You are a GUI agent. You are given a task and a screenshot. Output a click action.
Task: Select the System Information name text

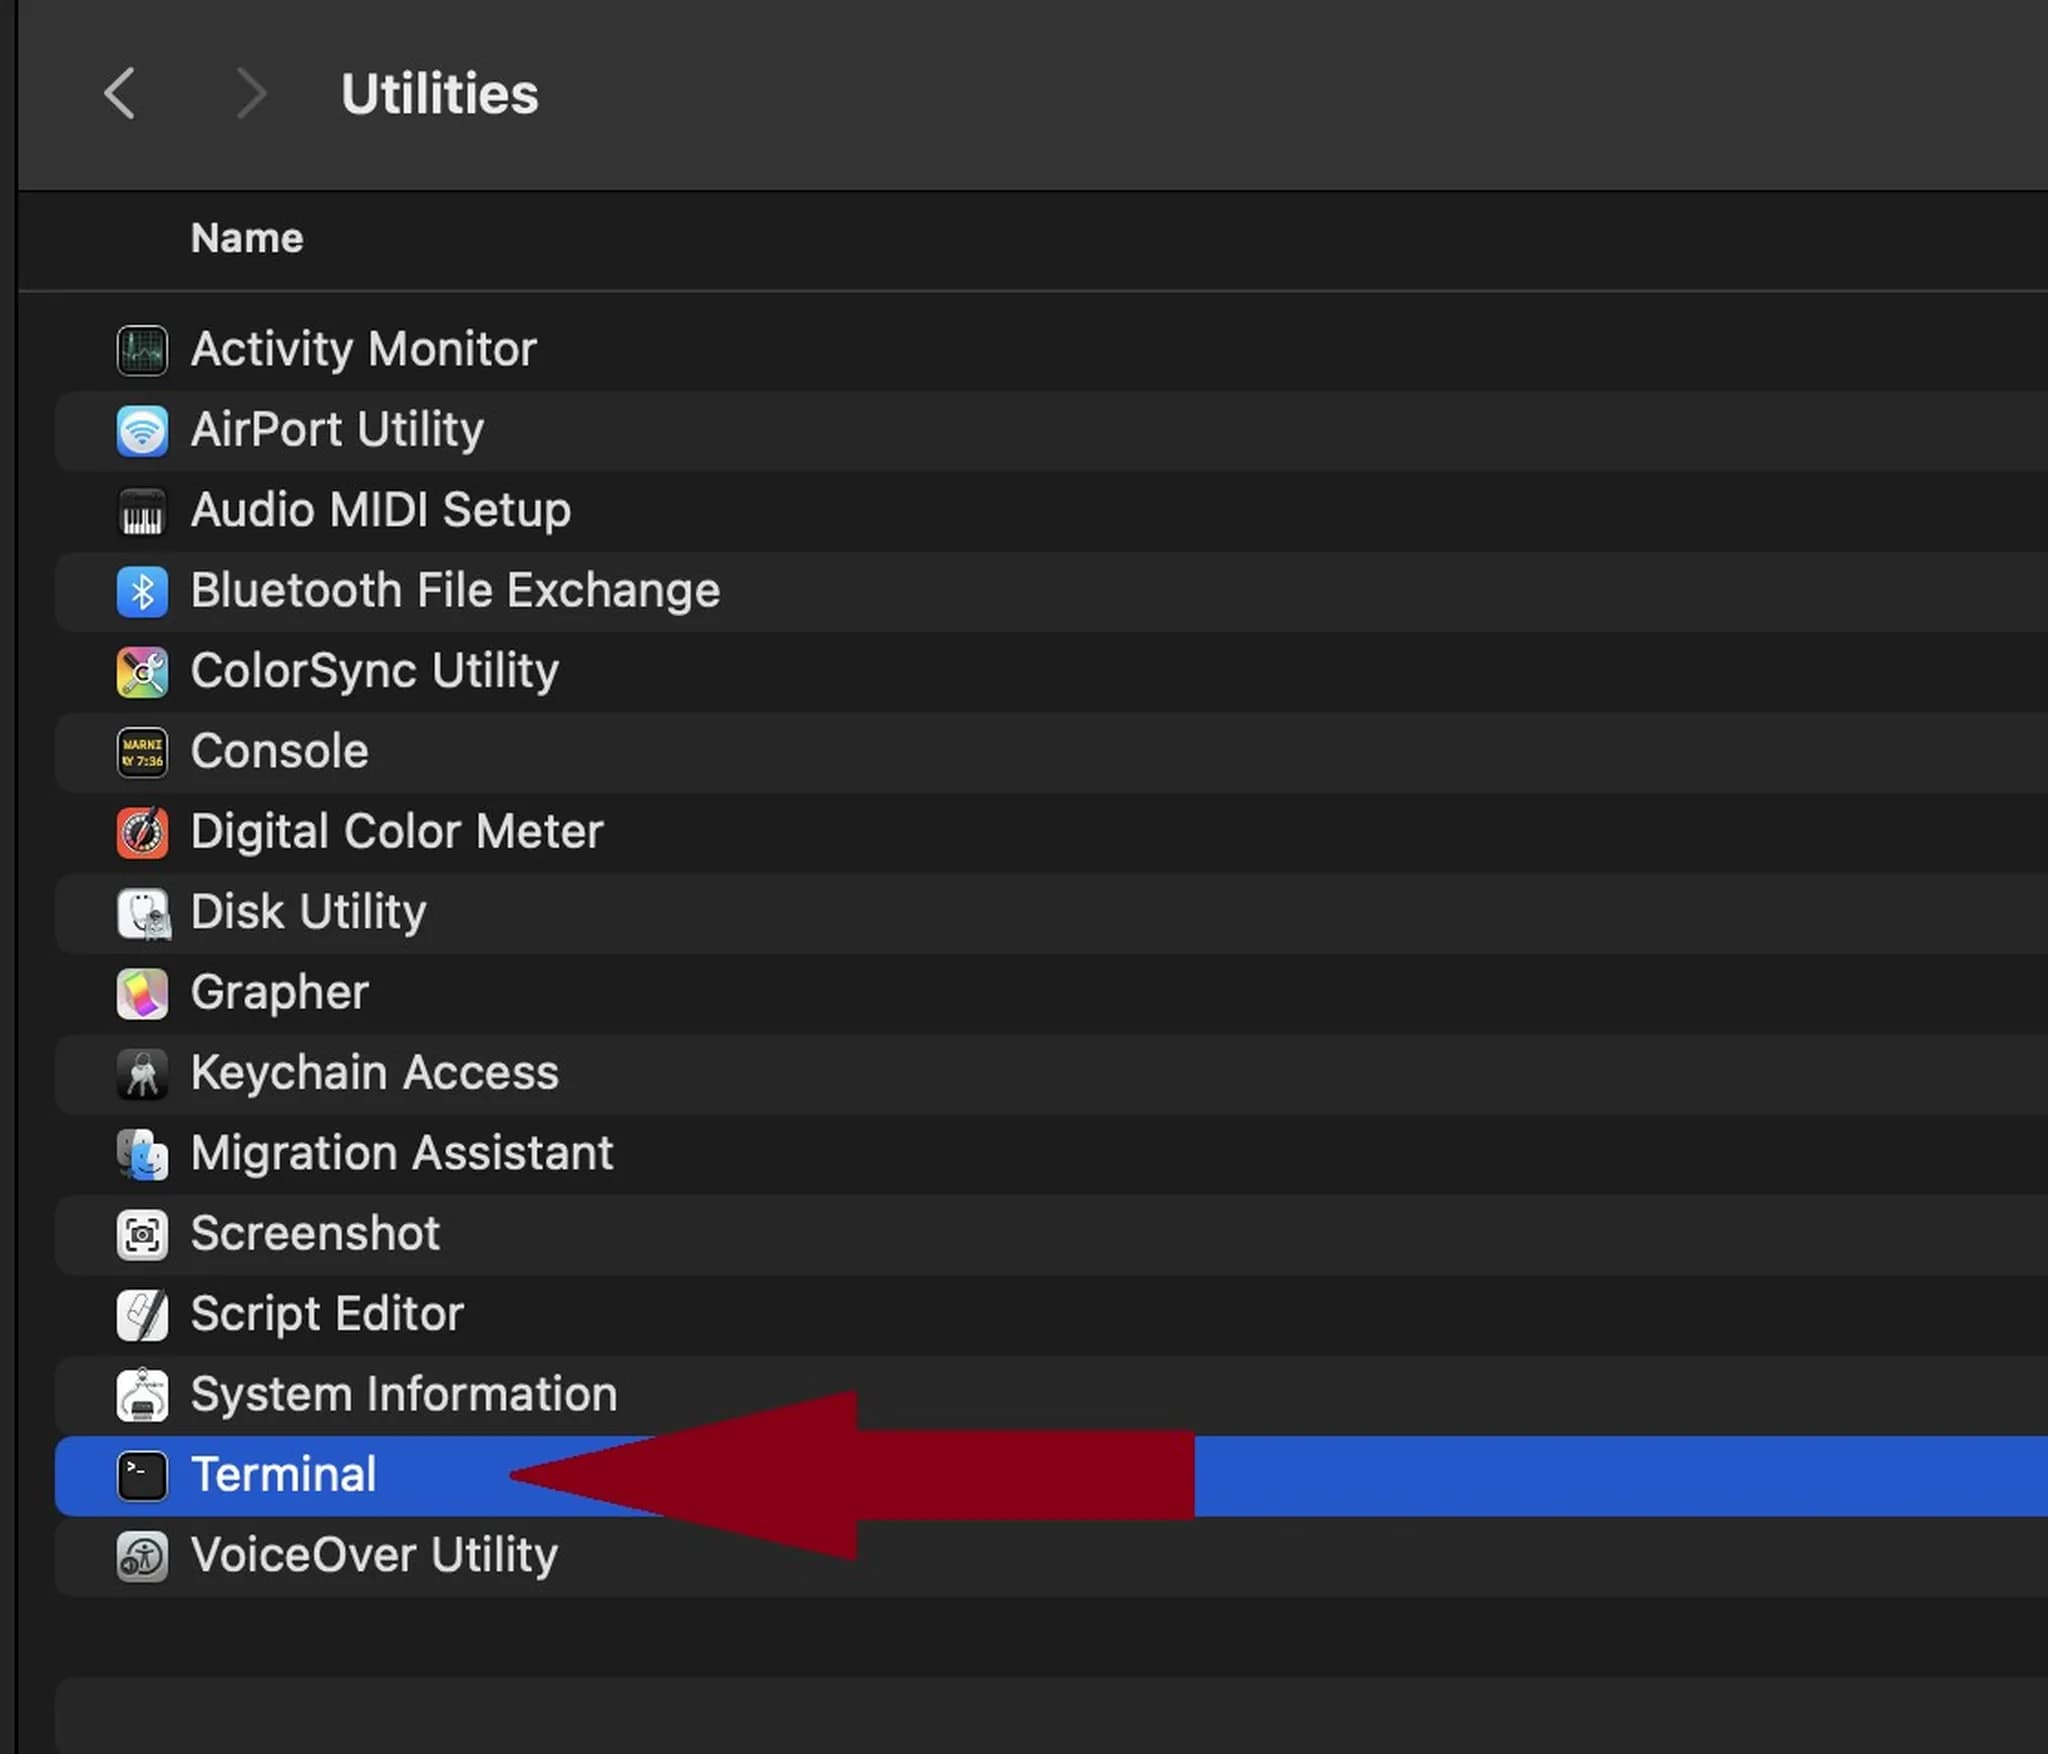(x=404, y=1394)
